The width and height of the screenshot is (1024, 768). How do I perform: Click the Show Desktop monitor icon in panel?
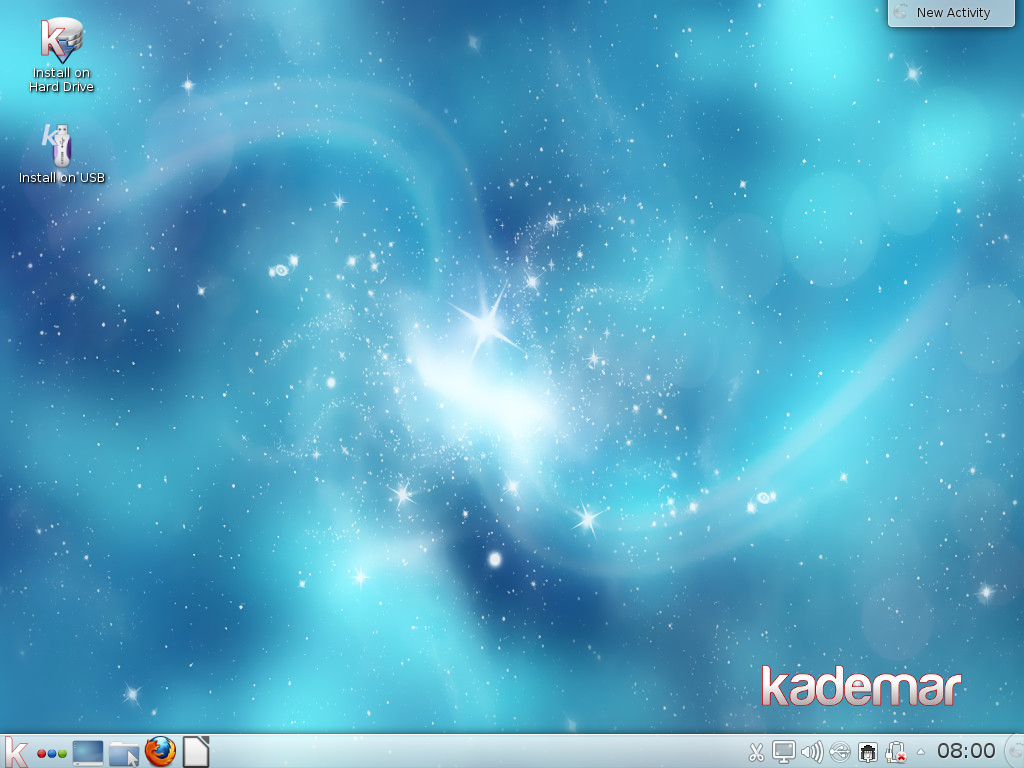[x=88, y=752]
